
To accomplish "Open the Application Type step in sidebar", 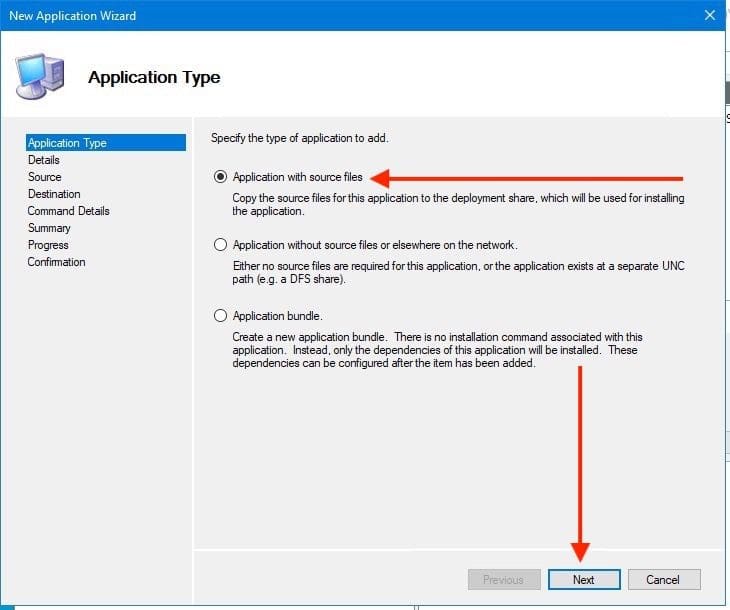I will click(x=67, y=143).
